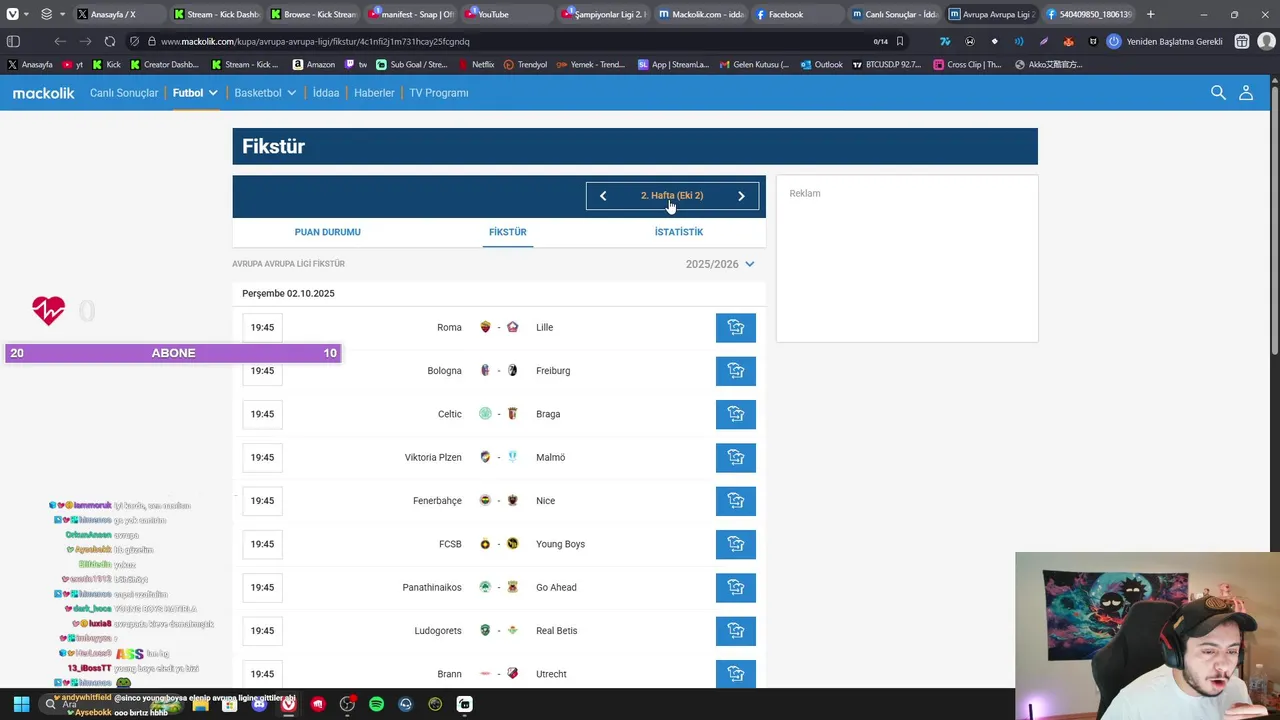Go to next week with right arrow
The image size is (1280, 720).
pyautogui.click(x=741, y=196)
